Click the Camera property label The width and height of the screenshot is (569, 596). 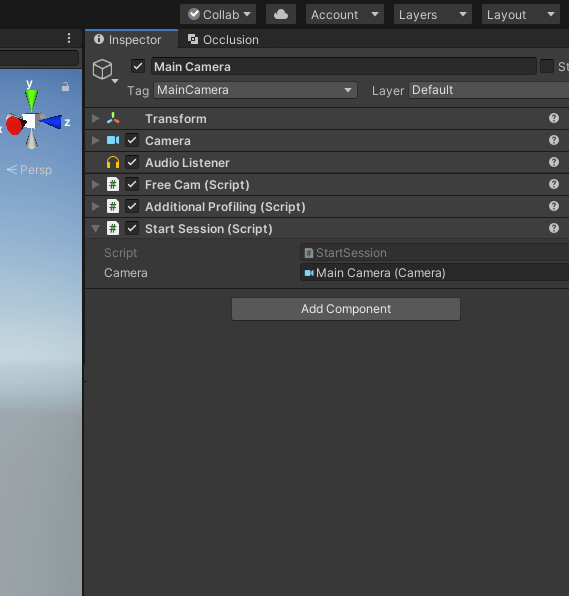pyautogui.click(x=126, y=273)
